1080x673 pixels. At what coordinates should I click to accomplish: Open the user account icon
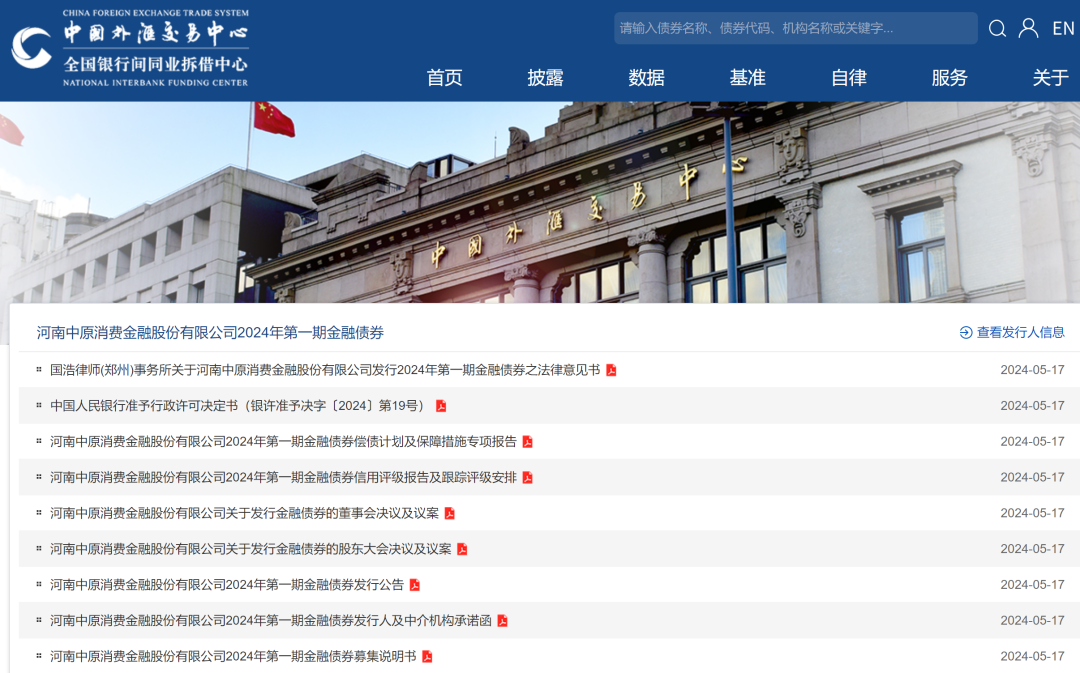point(1028,28)
